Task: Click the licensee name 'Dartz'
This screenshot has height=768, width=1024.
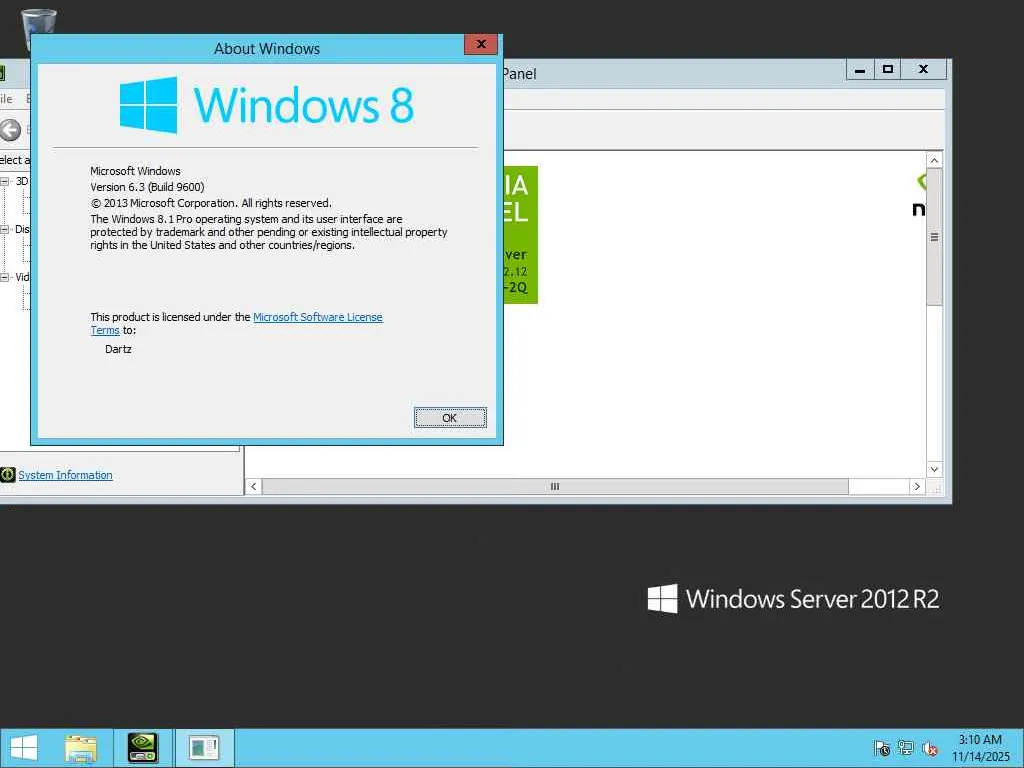Action: pos(118,349)
